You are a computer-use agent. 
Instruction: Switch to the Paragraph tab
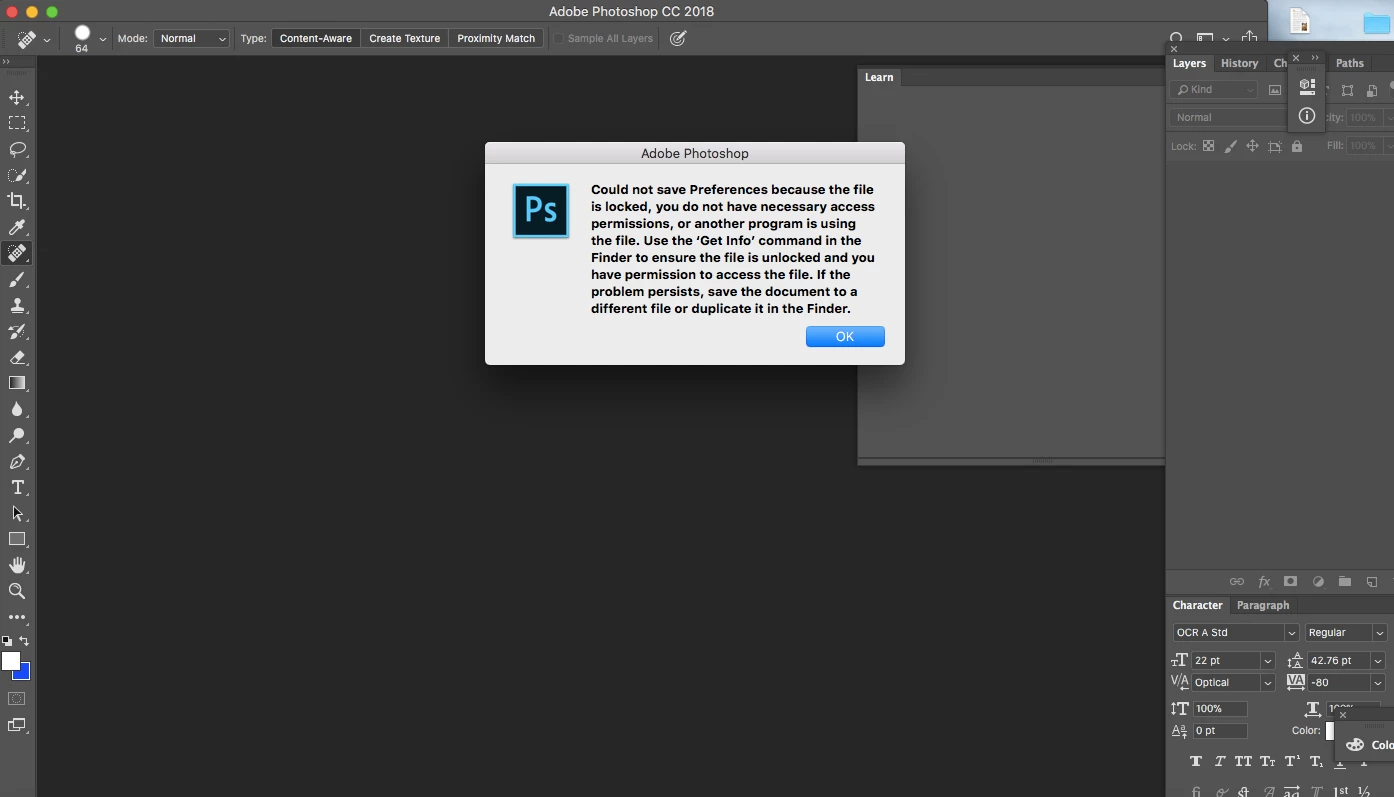tap(1263, 606)
